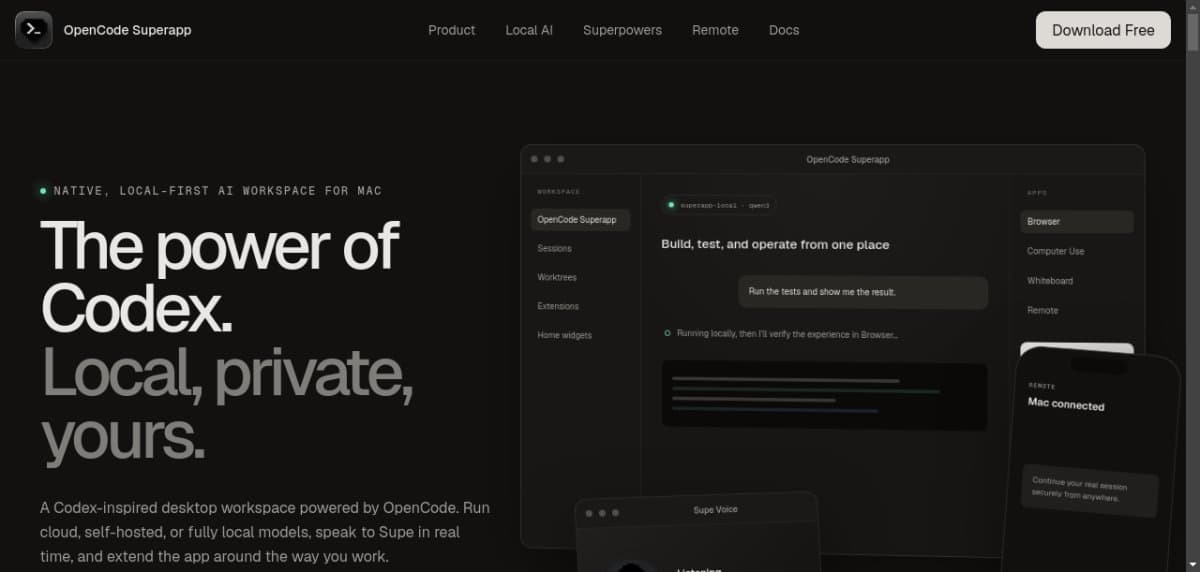Open the Docs nav item
This screenshot has width=1200, height=572.
click(784, 30)
